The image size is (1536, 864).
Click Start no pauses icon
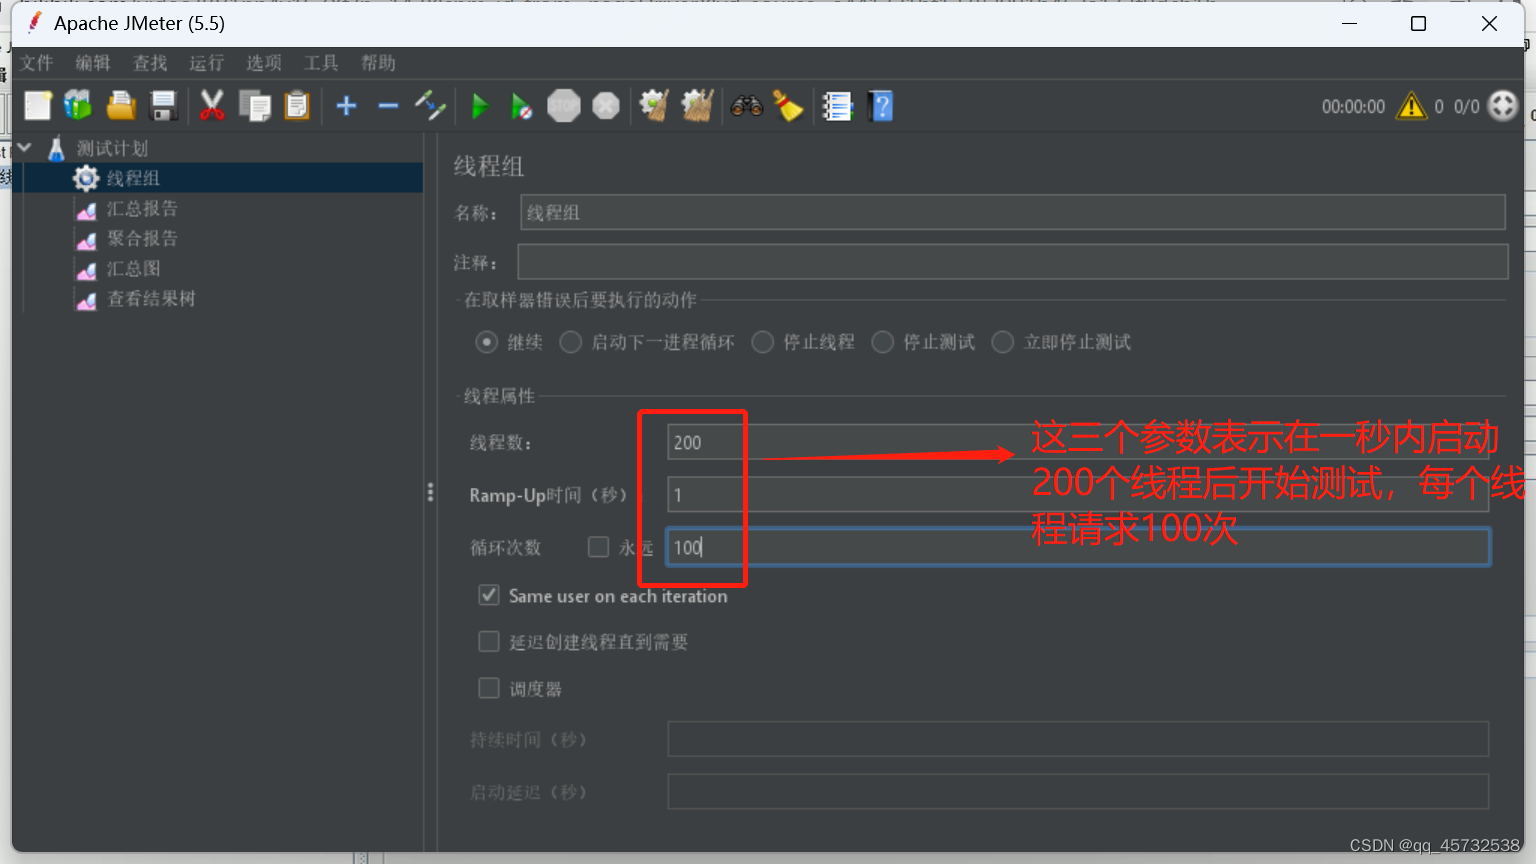click(521, 106)
